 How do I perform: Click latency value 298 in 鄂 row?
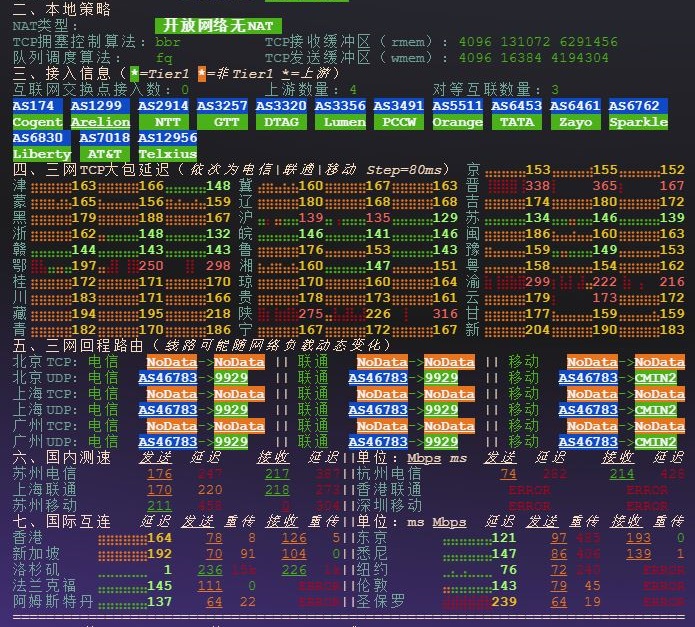pyautogui.click(x=218, y=266)
